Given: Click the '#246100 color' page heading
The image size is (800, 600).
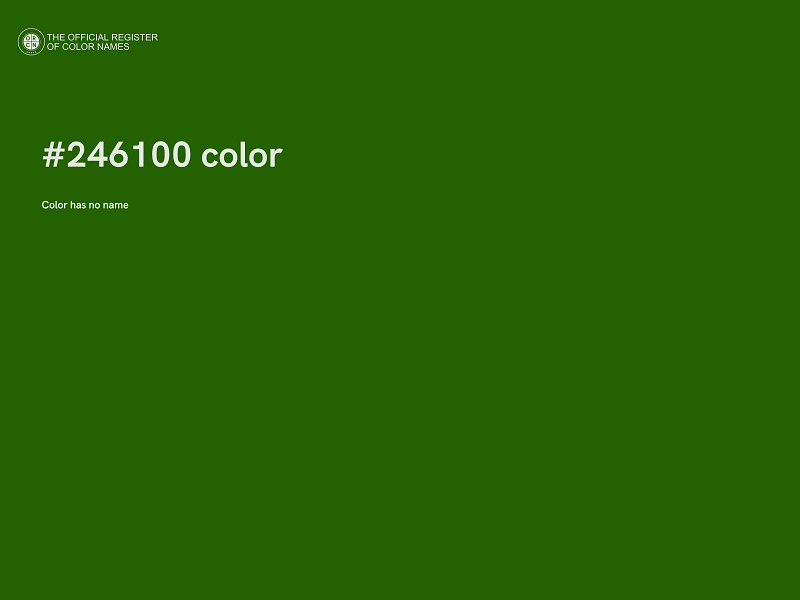Looking at the screenshot, I should tap(161, 155).
